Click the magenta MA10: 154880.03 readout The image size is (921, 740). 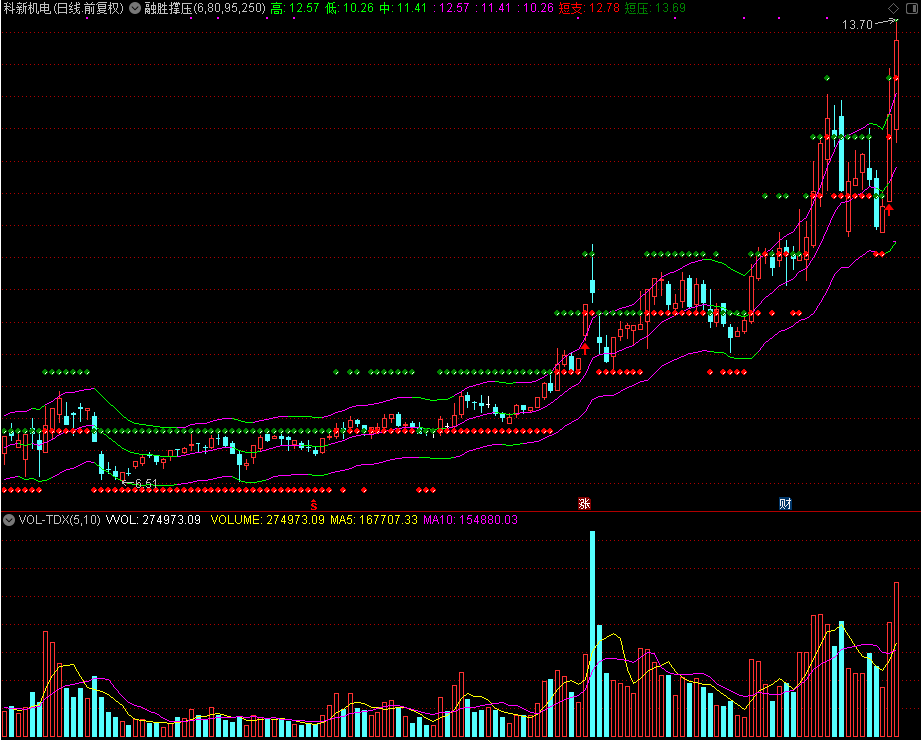point(470,520)
